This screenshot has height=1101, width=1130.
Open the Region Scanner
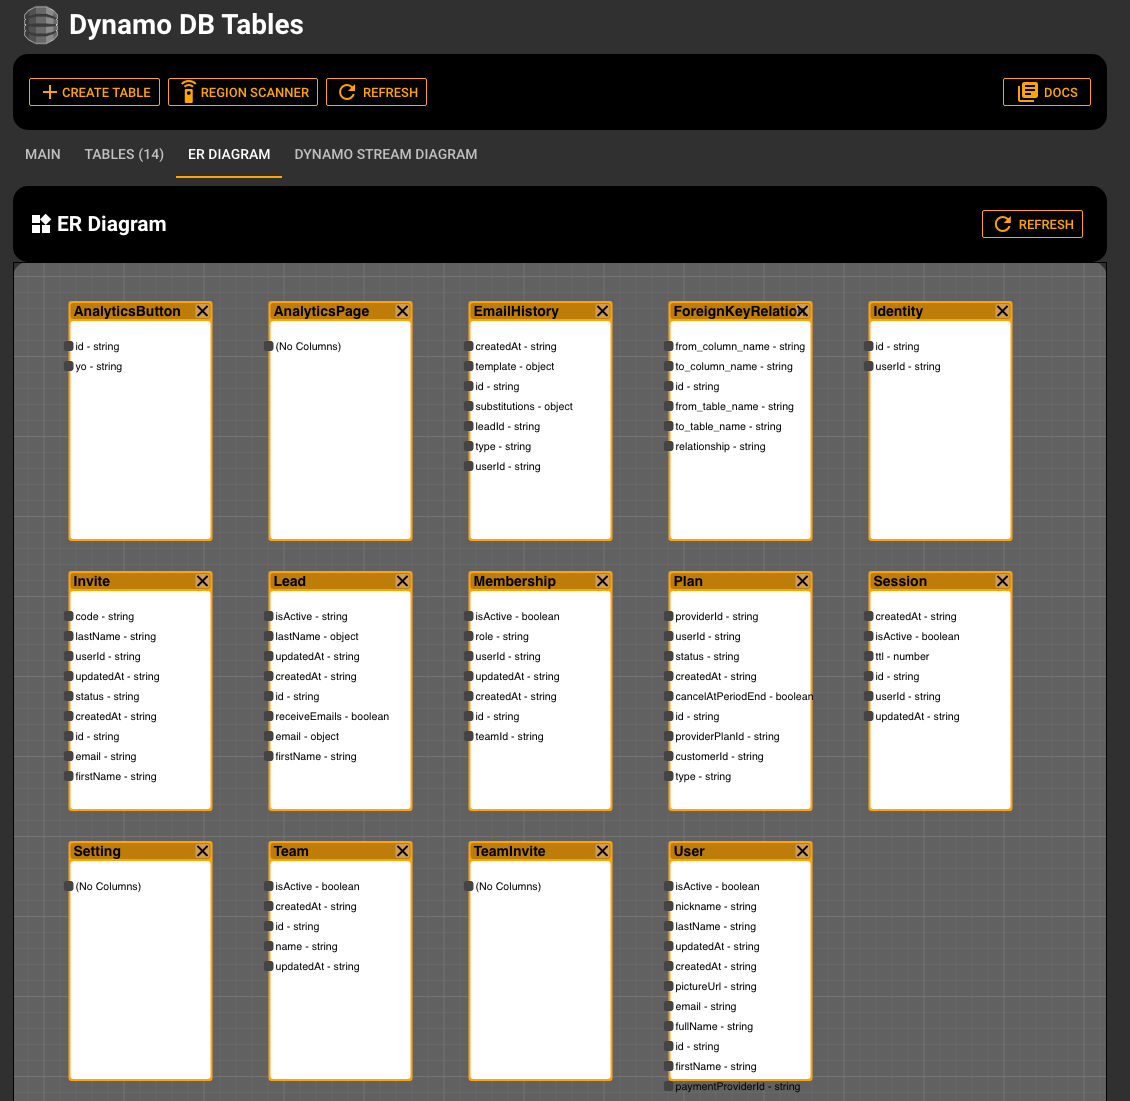click(243, 92)
